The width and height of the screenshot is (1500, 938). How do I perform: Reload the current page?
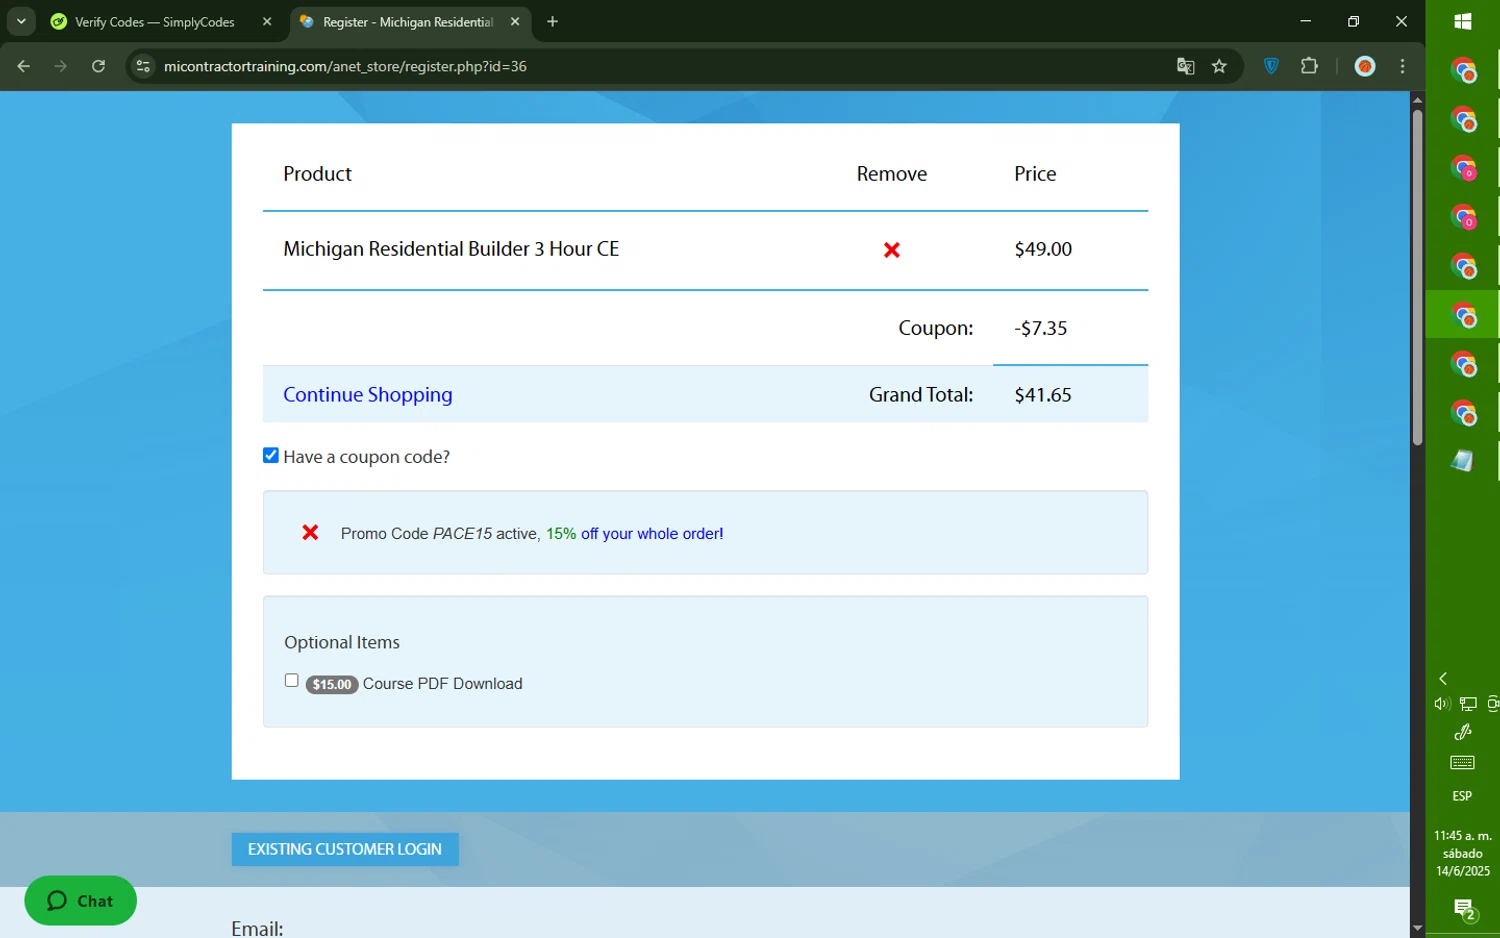tap(98, 66)
